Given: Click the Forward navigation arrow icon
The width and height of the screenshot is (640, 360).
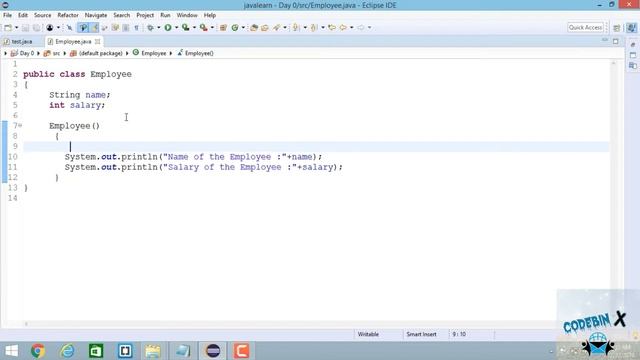Looking at the screenshot, I should [x=361, y=28].
